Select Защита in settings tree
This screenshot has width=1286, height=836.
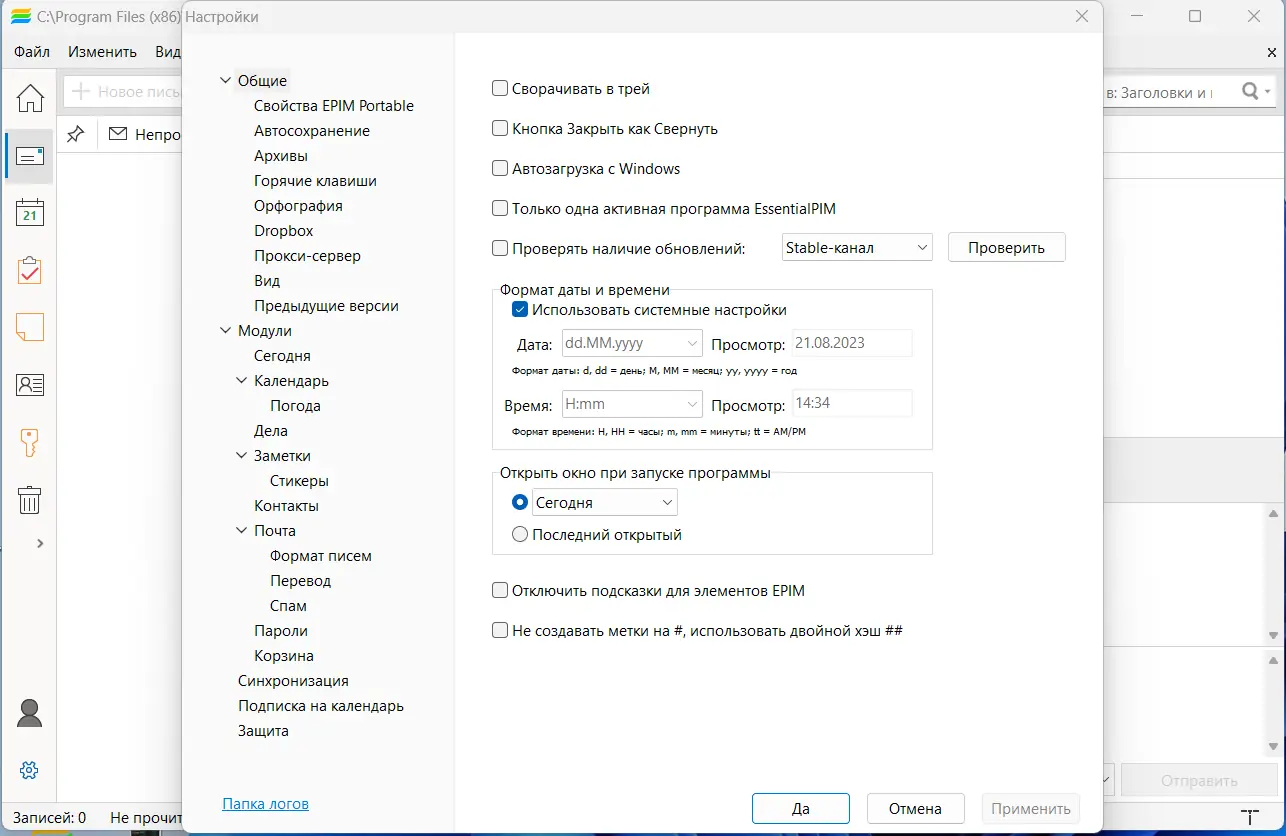(263, 731)
